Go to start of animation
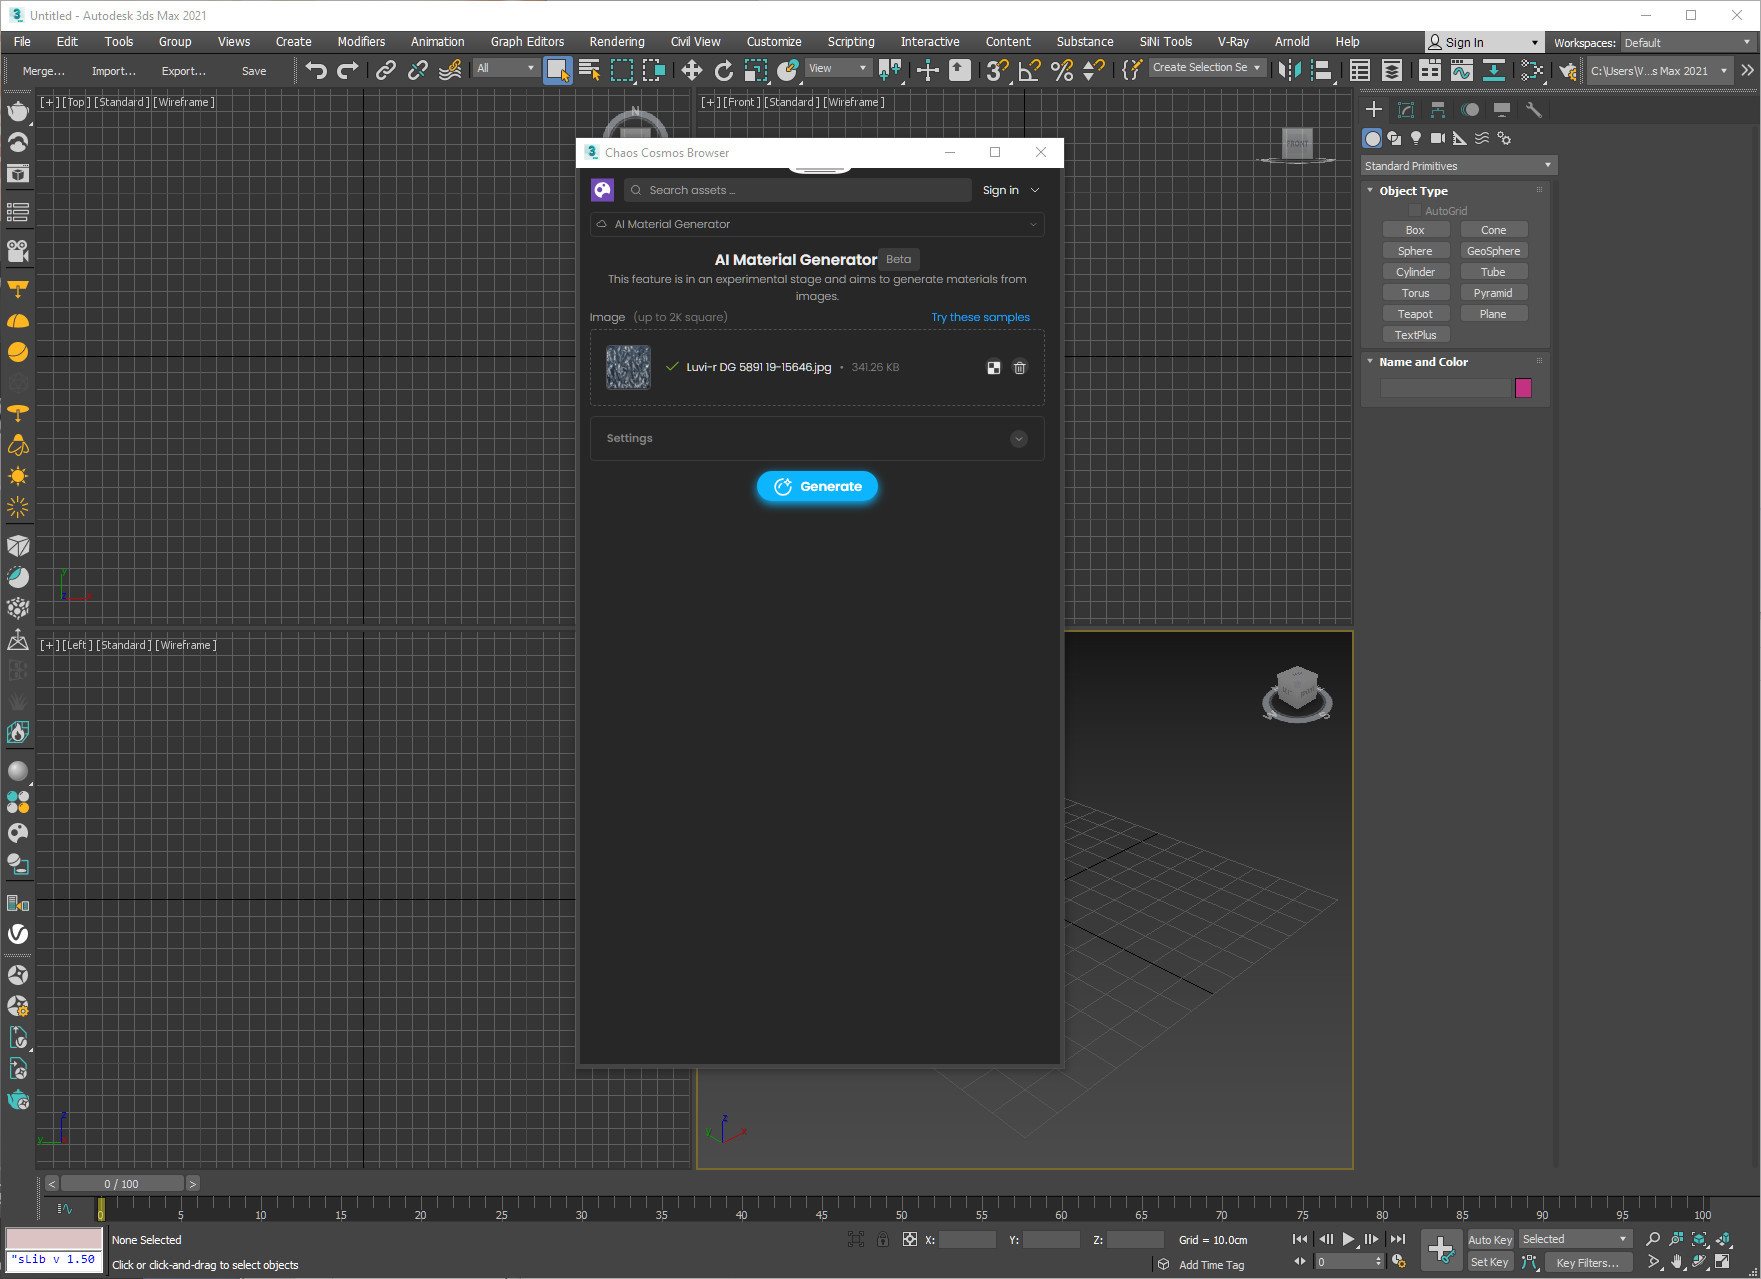This screenshot has height=1279, width=1761. (1300, 1239)
